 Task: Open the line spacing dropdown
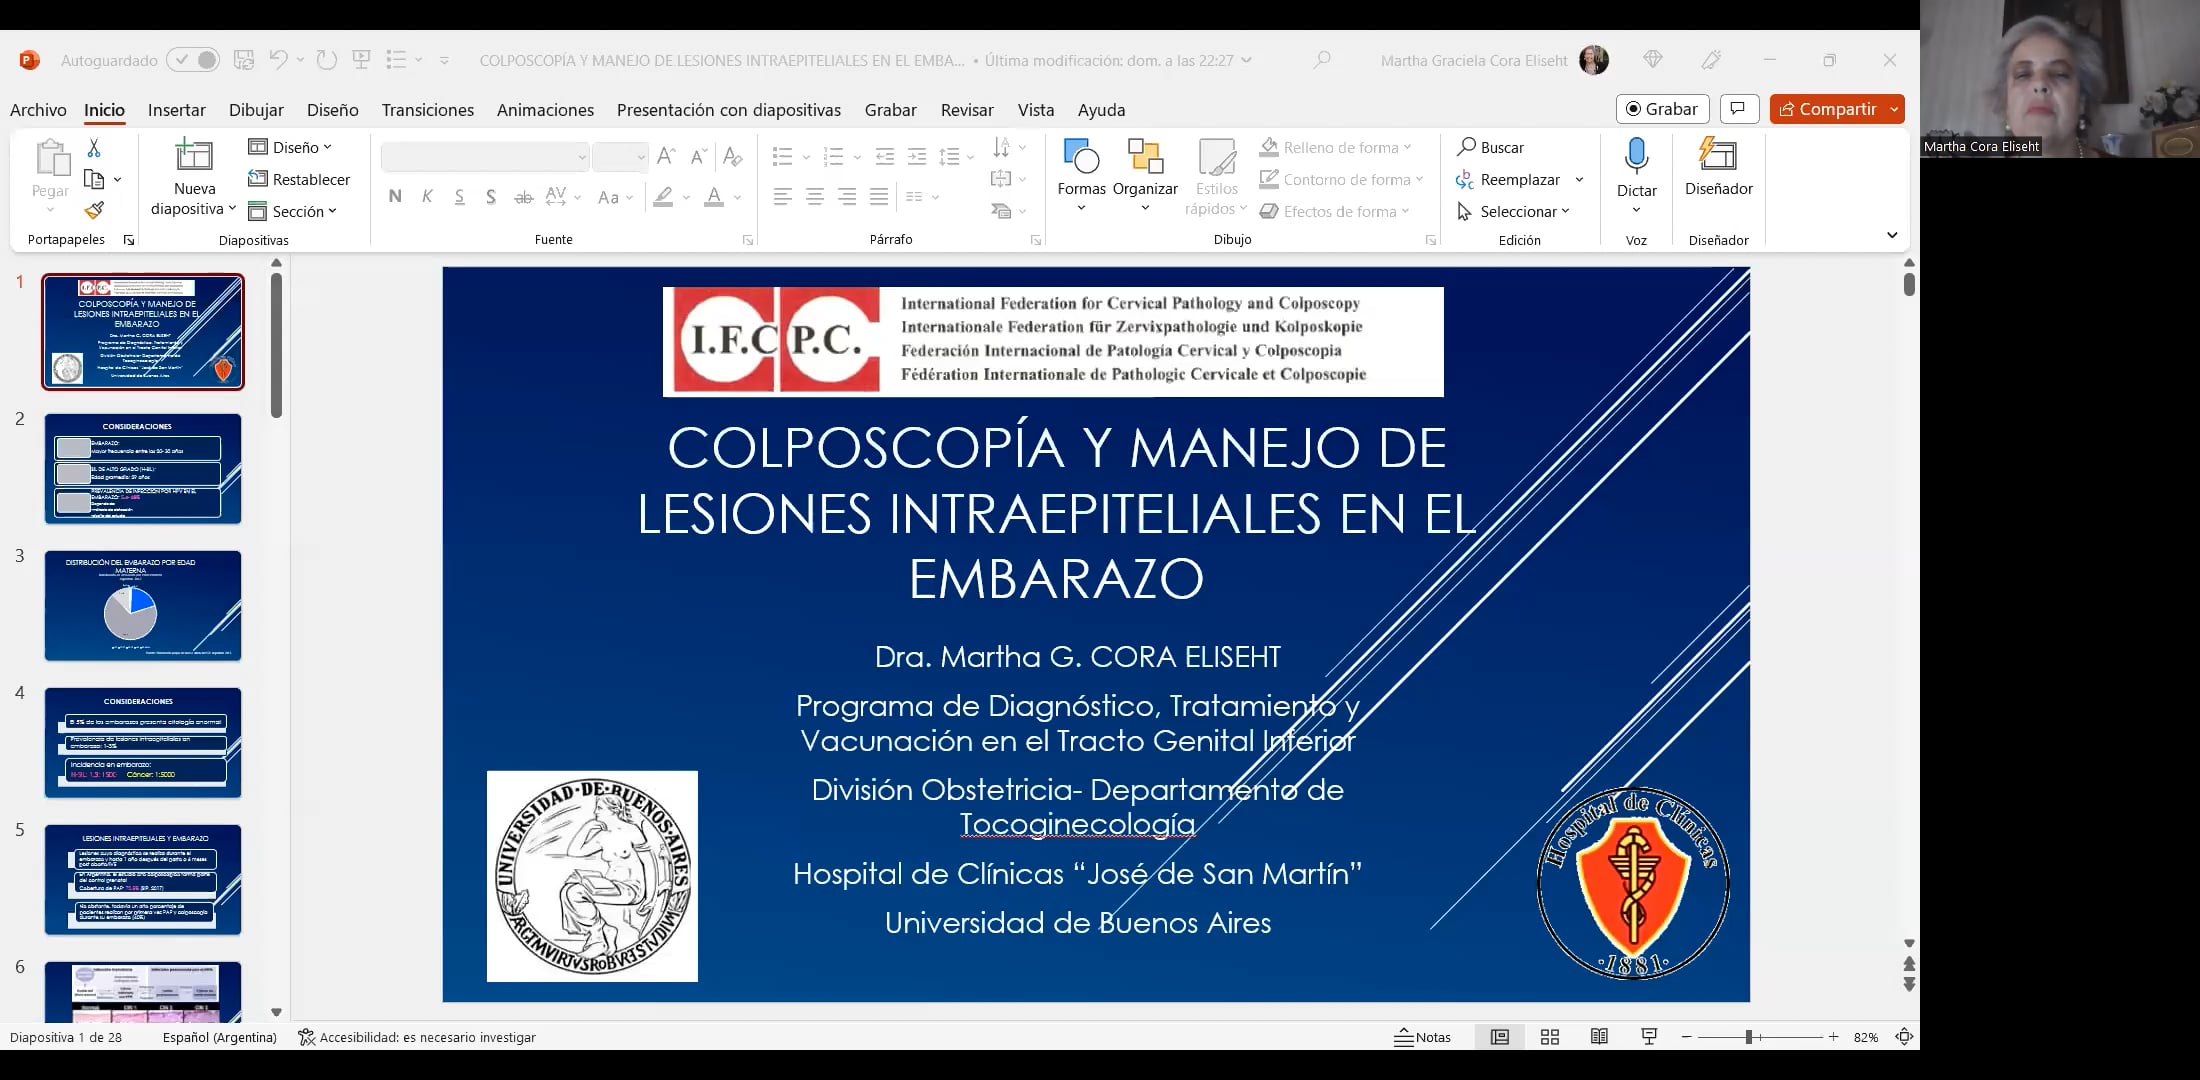point(956,157)
